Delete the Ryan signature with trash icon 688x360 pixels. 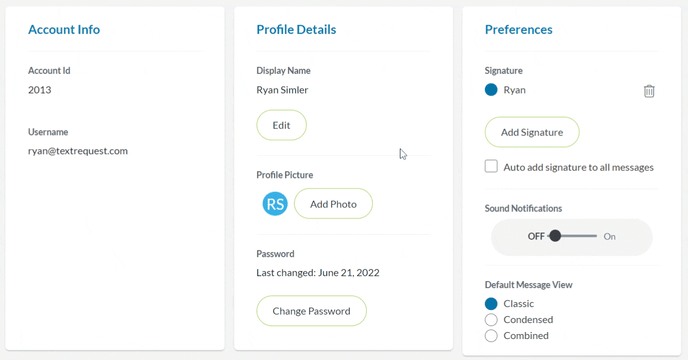[649, 91]
